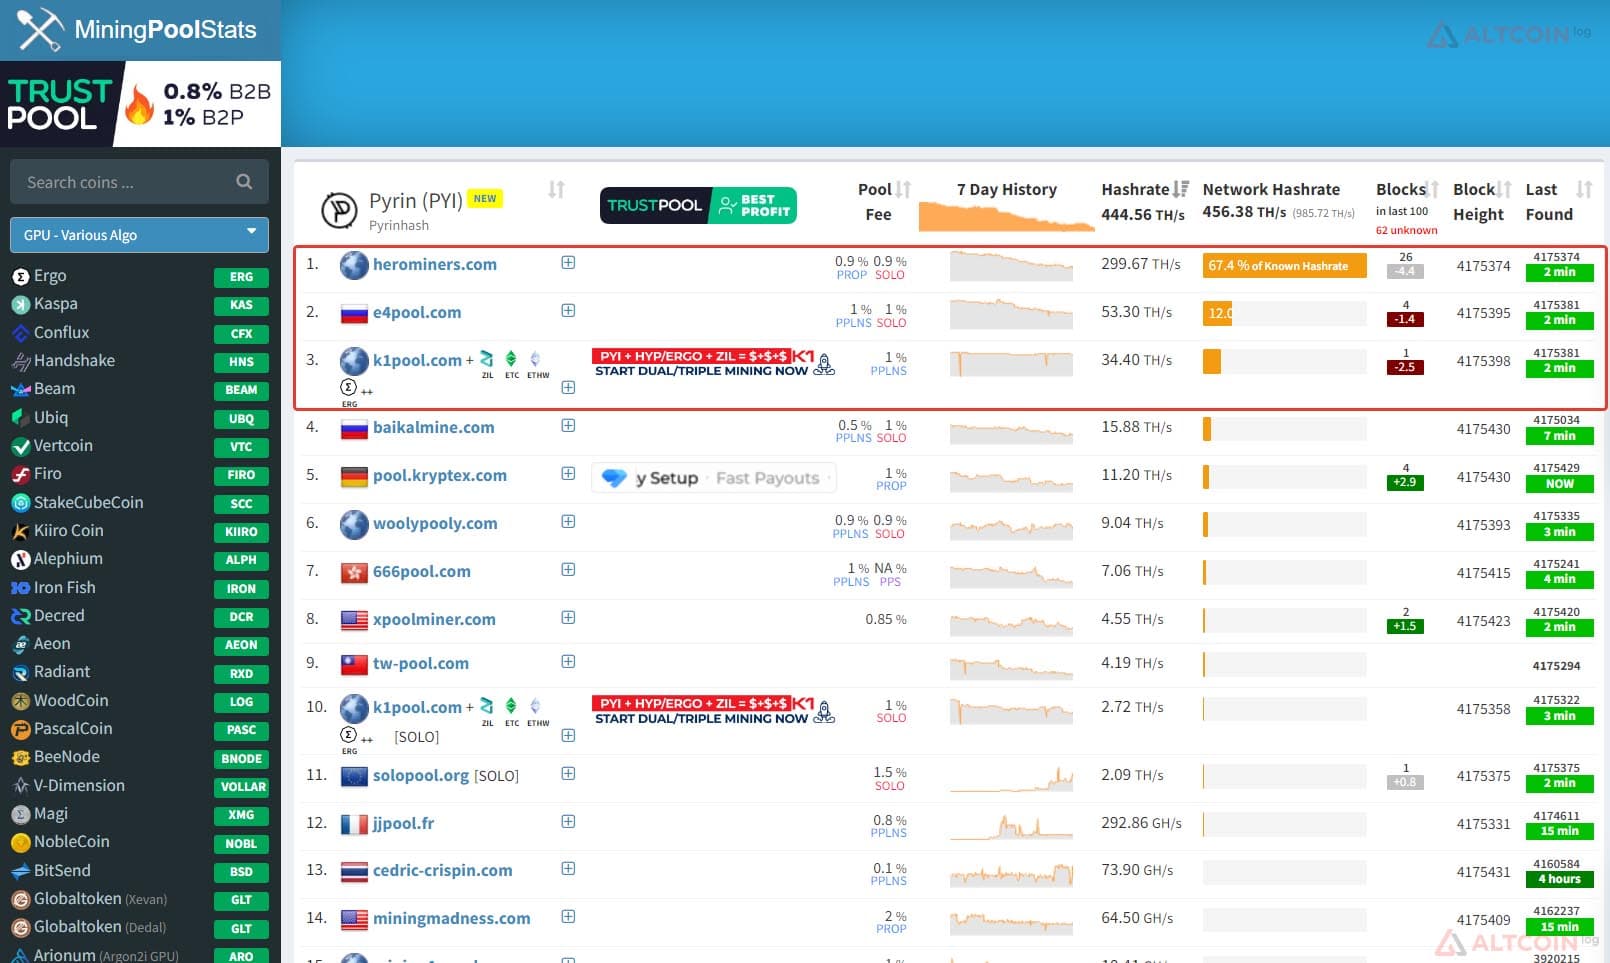Open Conflux in the coin list
Image resolution: width=1610 pixels, height=963 pixels.
tap(61, 332)
